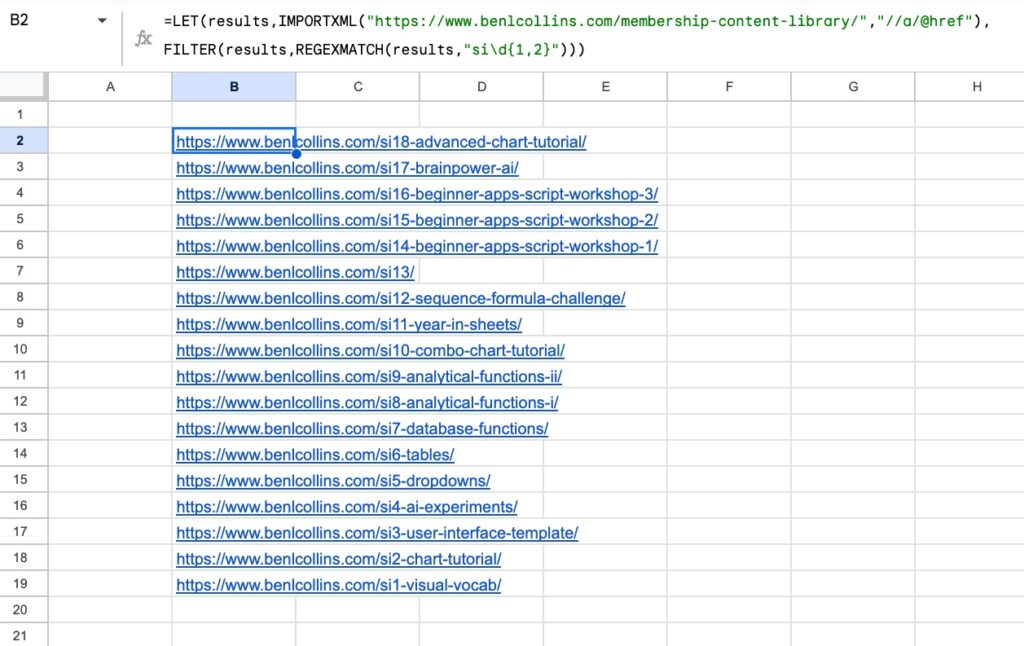Image resolution: width=1024 pixels, height=646 pixels.
Task: Select row 20 header
Action: [22, 609]
